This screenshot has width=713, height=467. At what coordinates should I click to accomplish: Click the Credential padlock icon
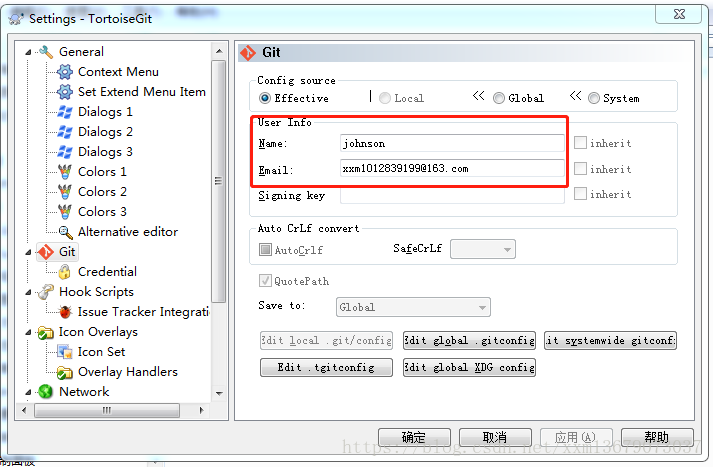[65, 272]
